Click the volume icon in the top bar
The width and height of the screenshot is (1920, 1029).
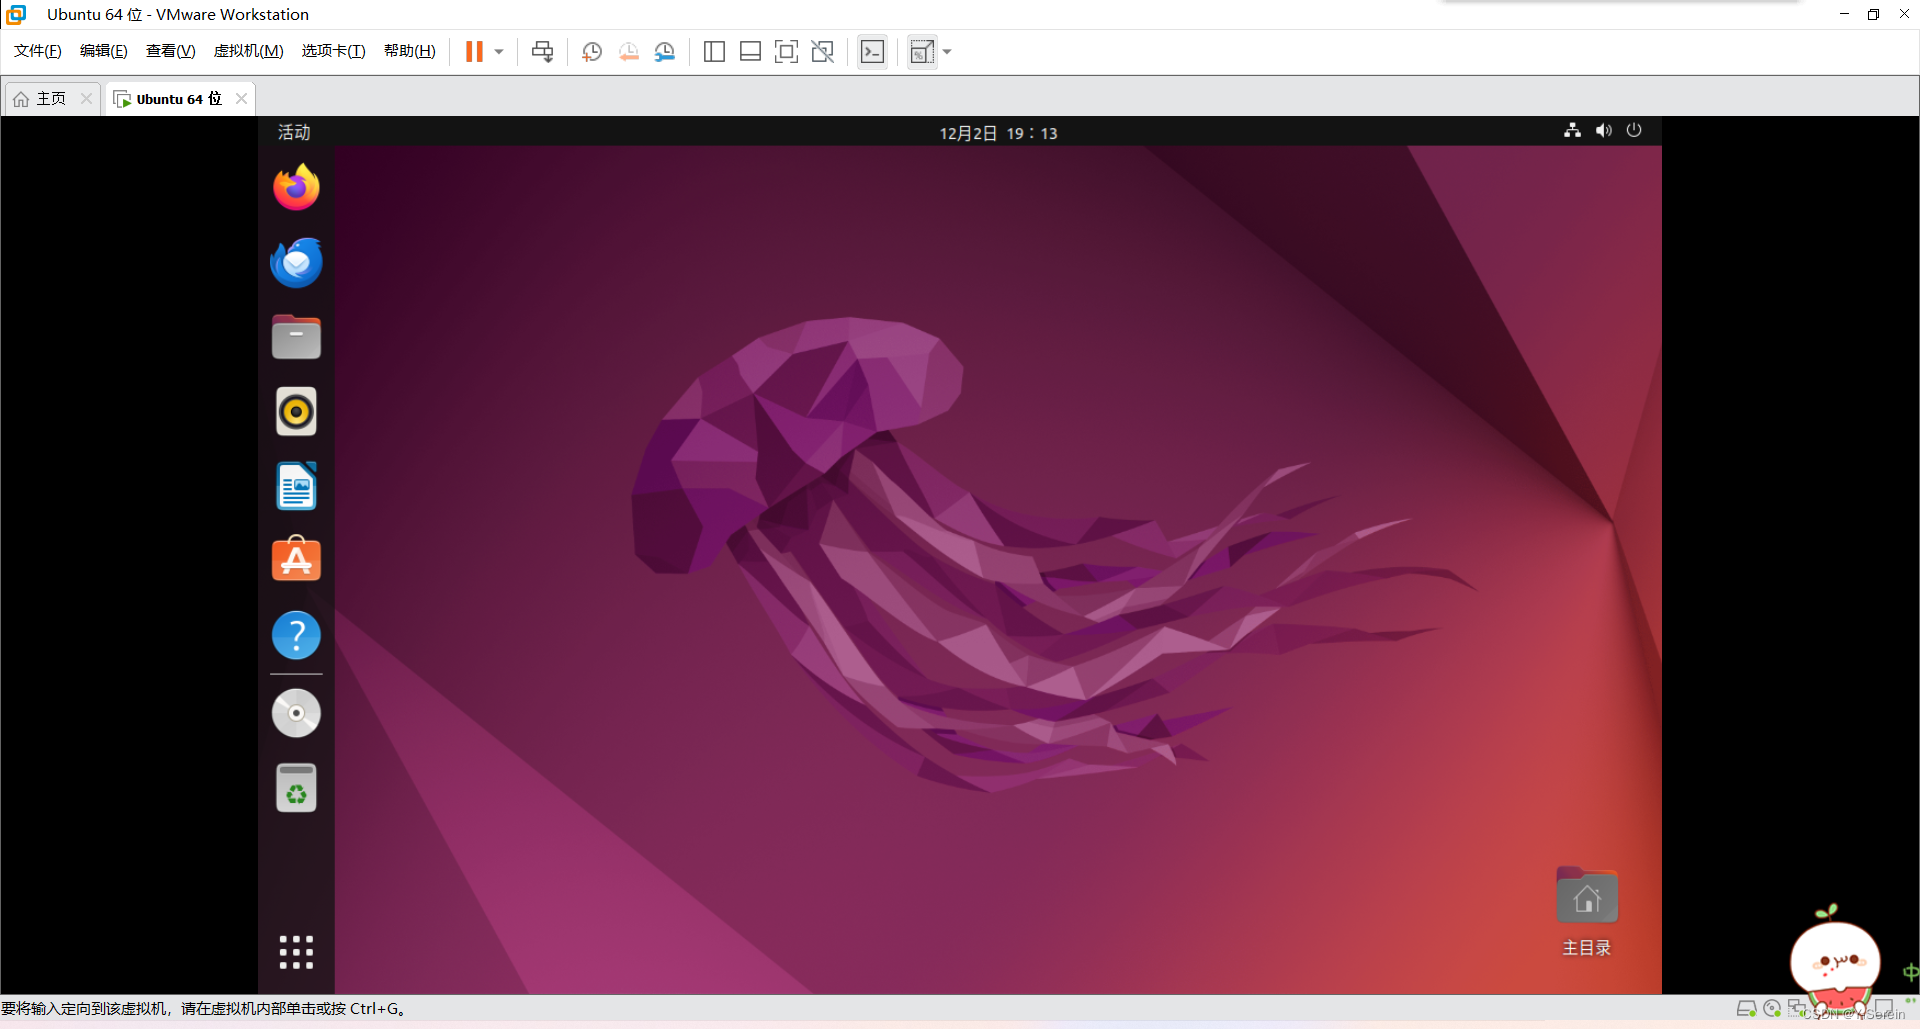coord(1602,131)
